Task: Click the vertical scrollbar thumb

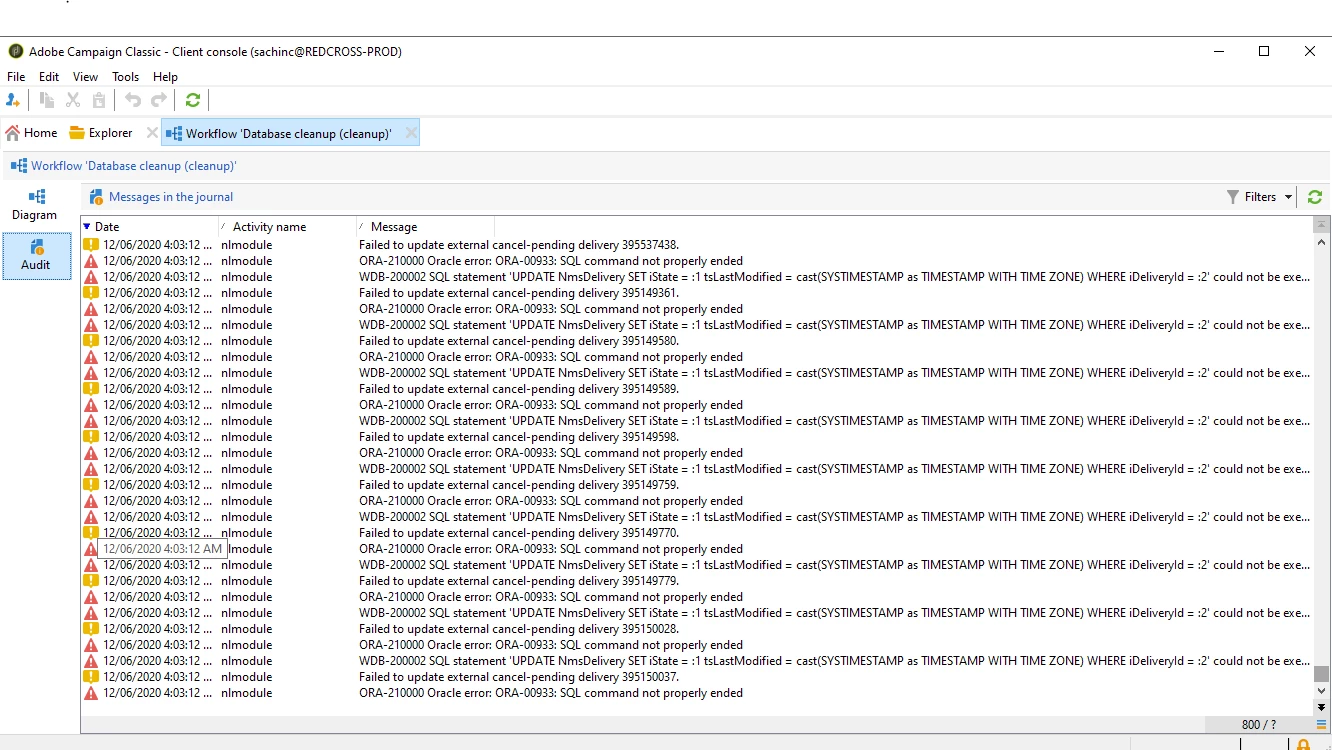Action: [1322, 674]
